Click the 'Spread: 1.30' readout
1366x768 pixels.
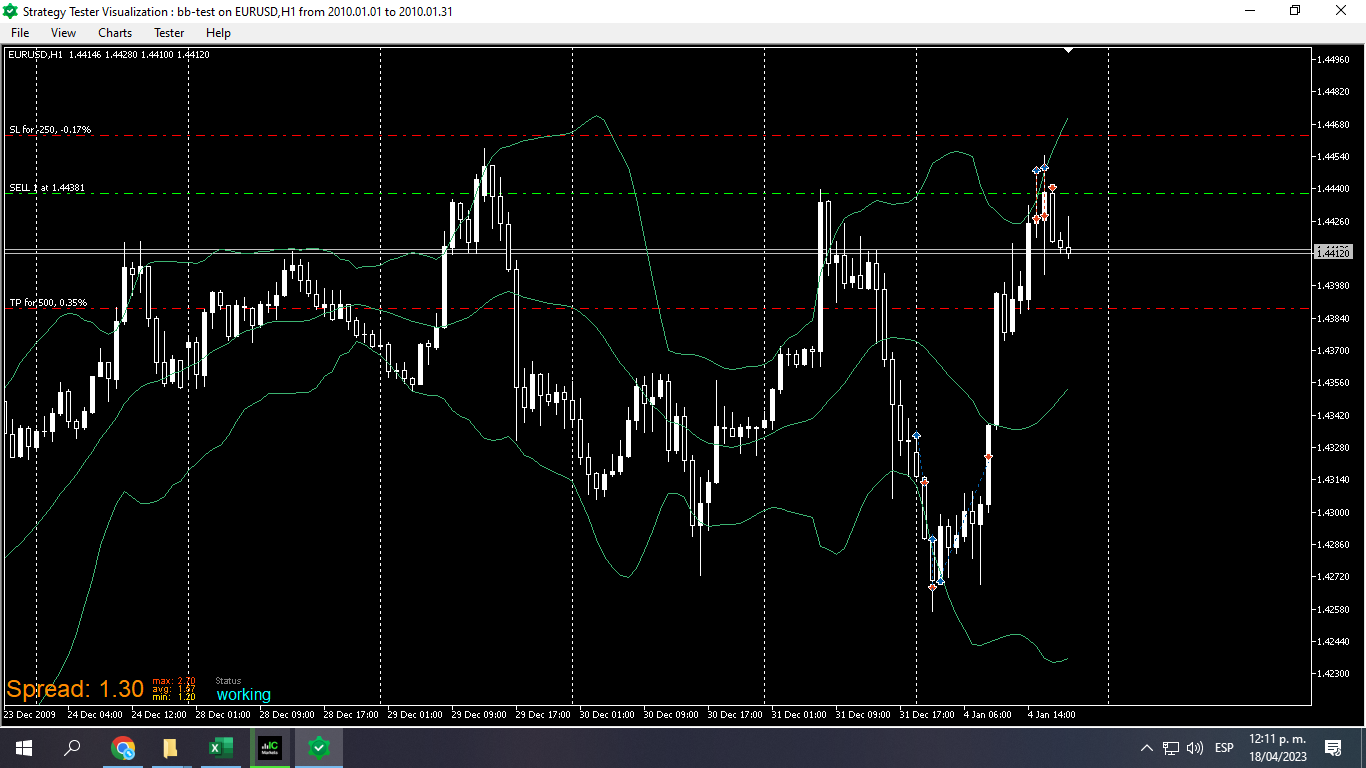click(x=75, y=689)
